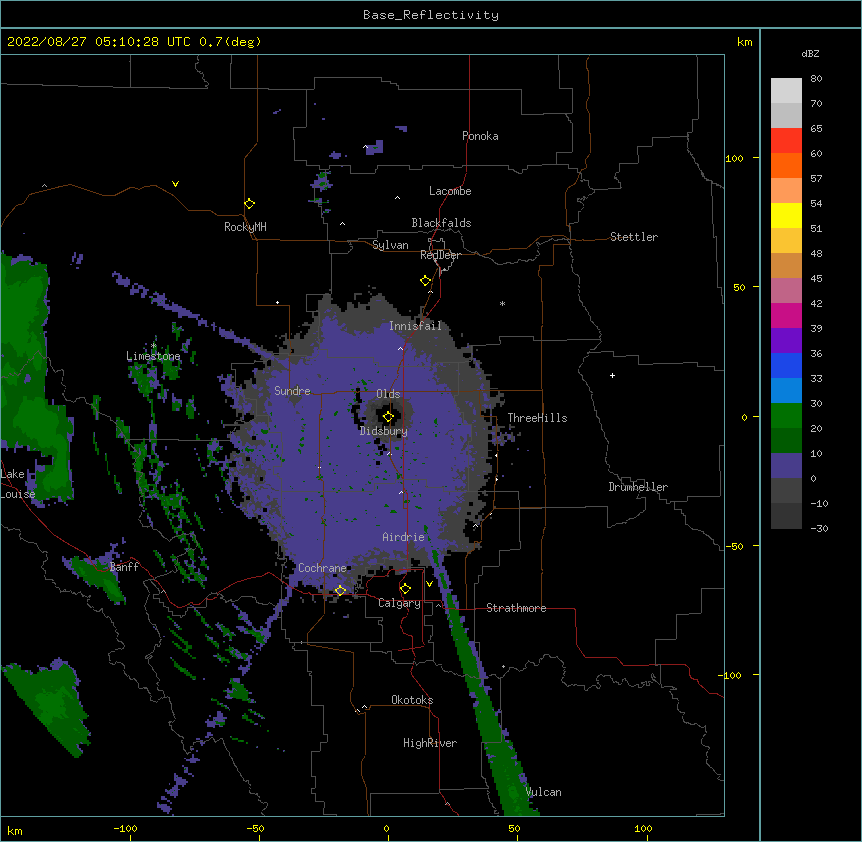Select the red 65 dBZ color swatch
The width and height of the screenshot is (862, 842).
[786, 140]
